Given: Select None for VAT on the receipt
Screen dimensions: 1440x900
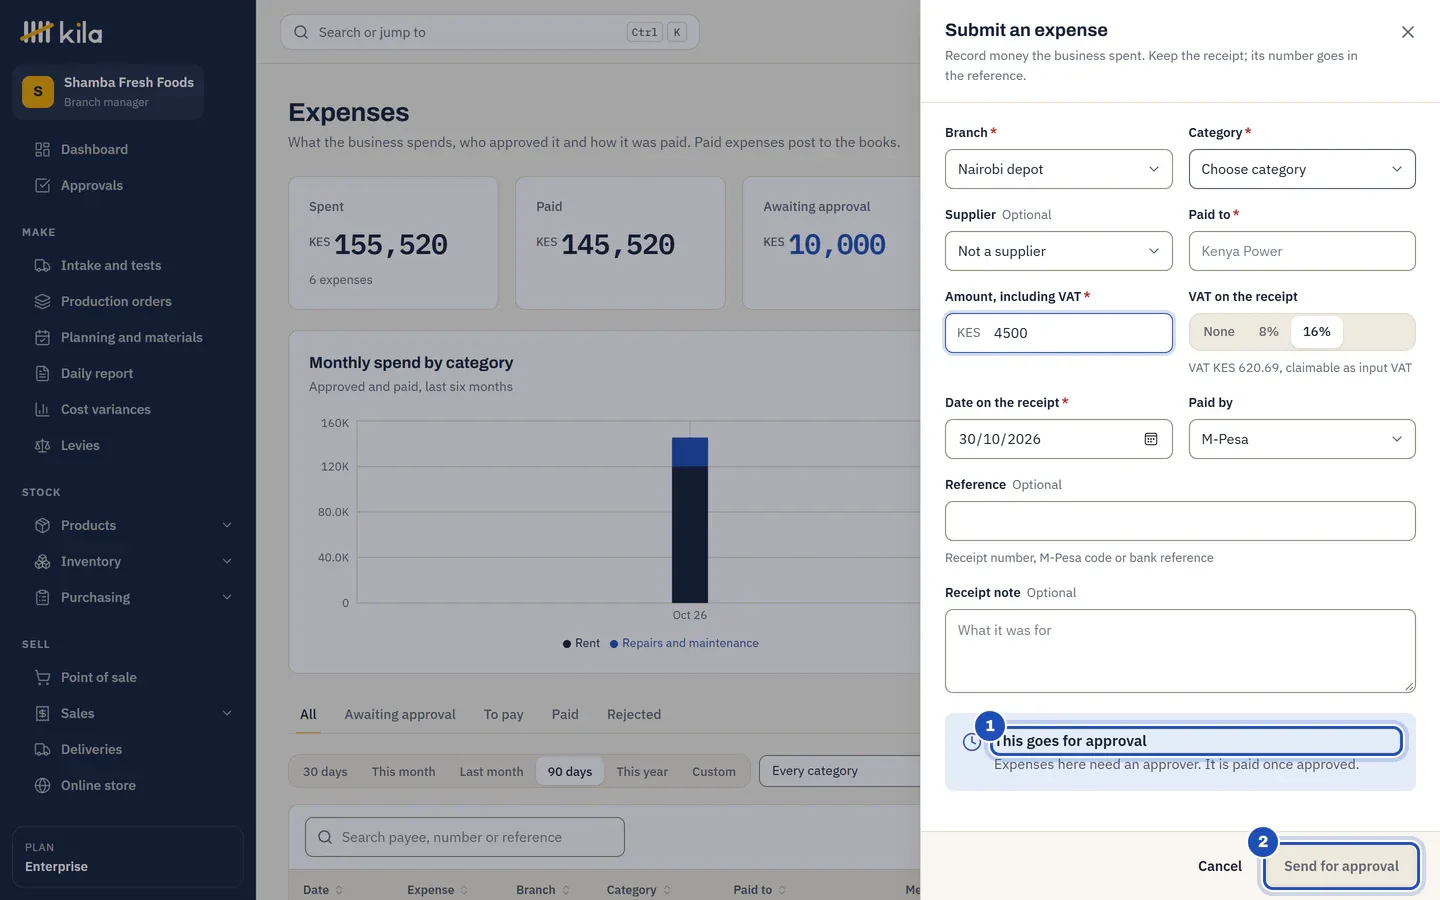Looking at the screenshot, I should [1219, 332].
